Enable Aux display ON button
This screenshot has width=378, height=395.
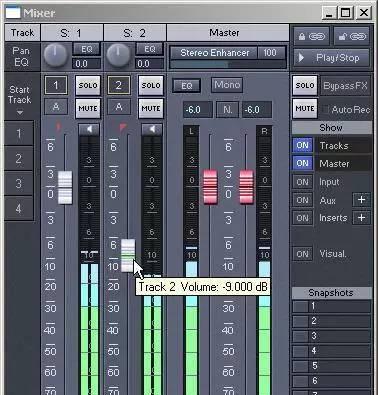[x=303, y=200]
